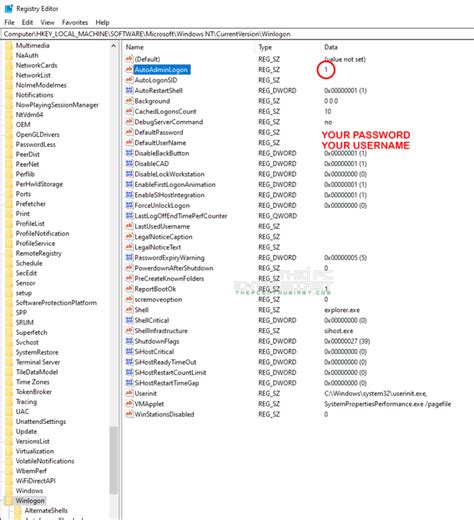Click the LastLogOffEndTimePerfCounter QWORD icon
Image resolution: width=474 pixels, height=520 pixels.
129,216
